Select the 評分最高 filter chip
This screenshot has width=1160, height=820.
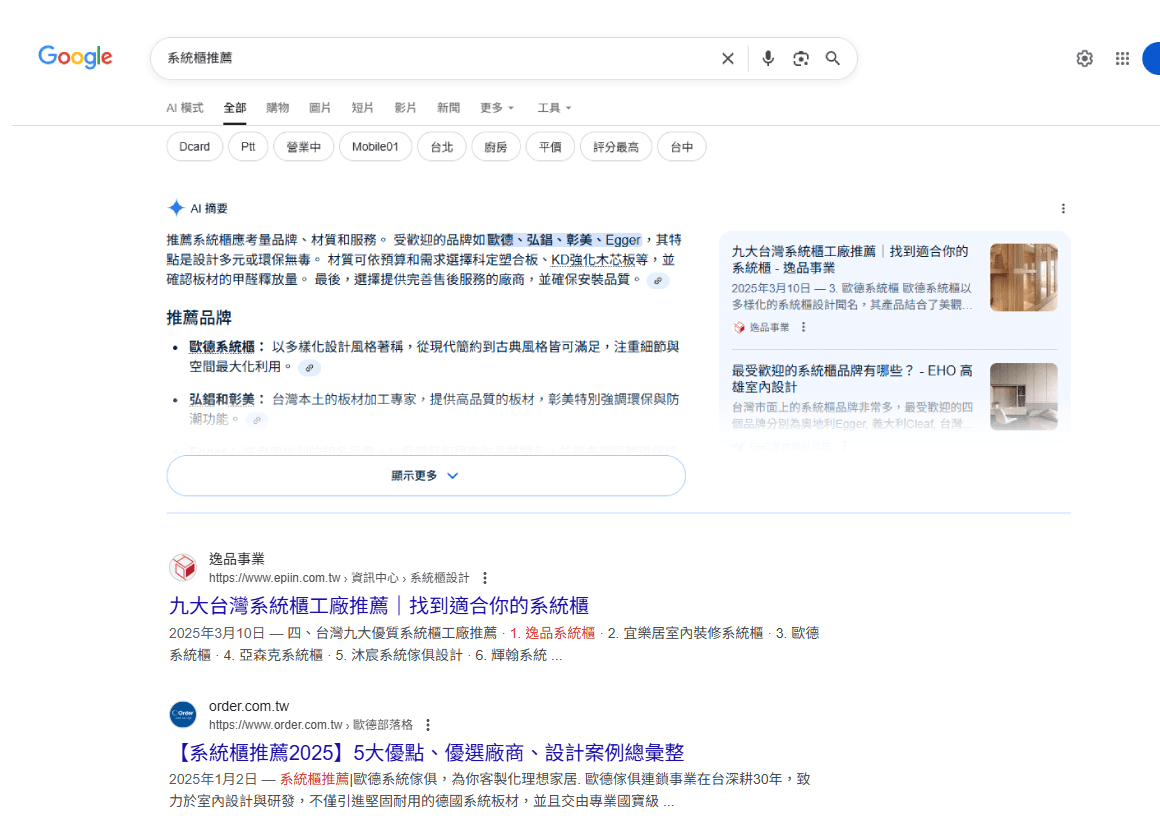pyautogui.click(x=616, y=147)
